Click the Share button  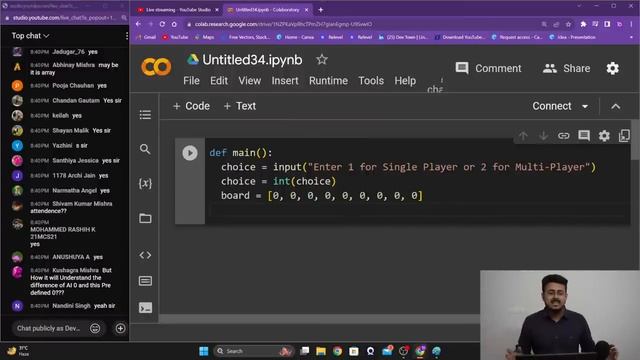[x=567, y=68]
